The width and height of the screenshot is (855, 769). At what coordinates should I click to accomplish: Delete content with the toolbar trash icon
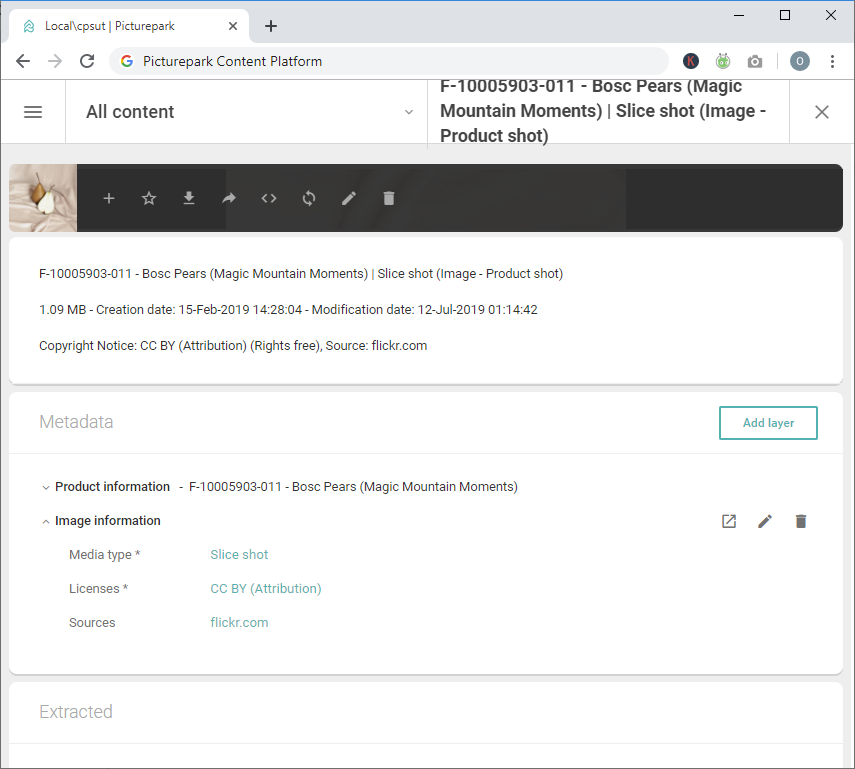click(389, 199)
